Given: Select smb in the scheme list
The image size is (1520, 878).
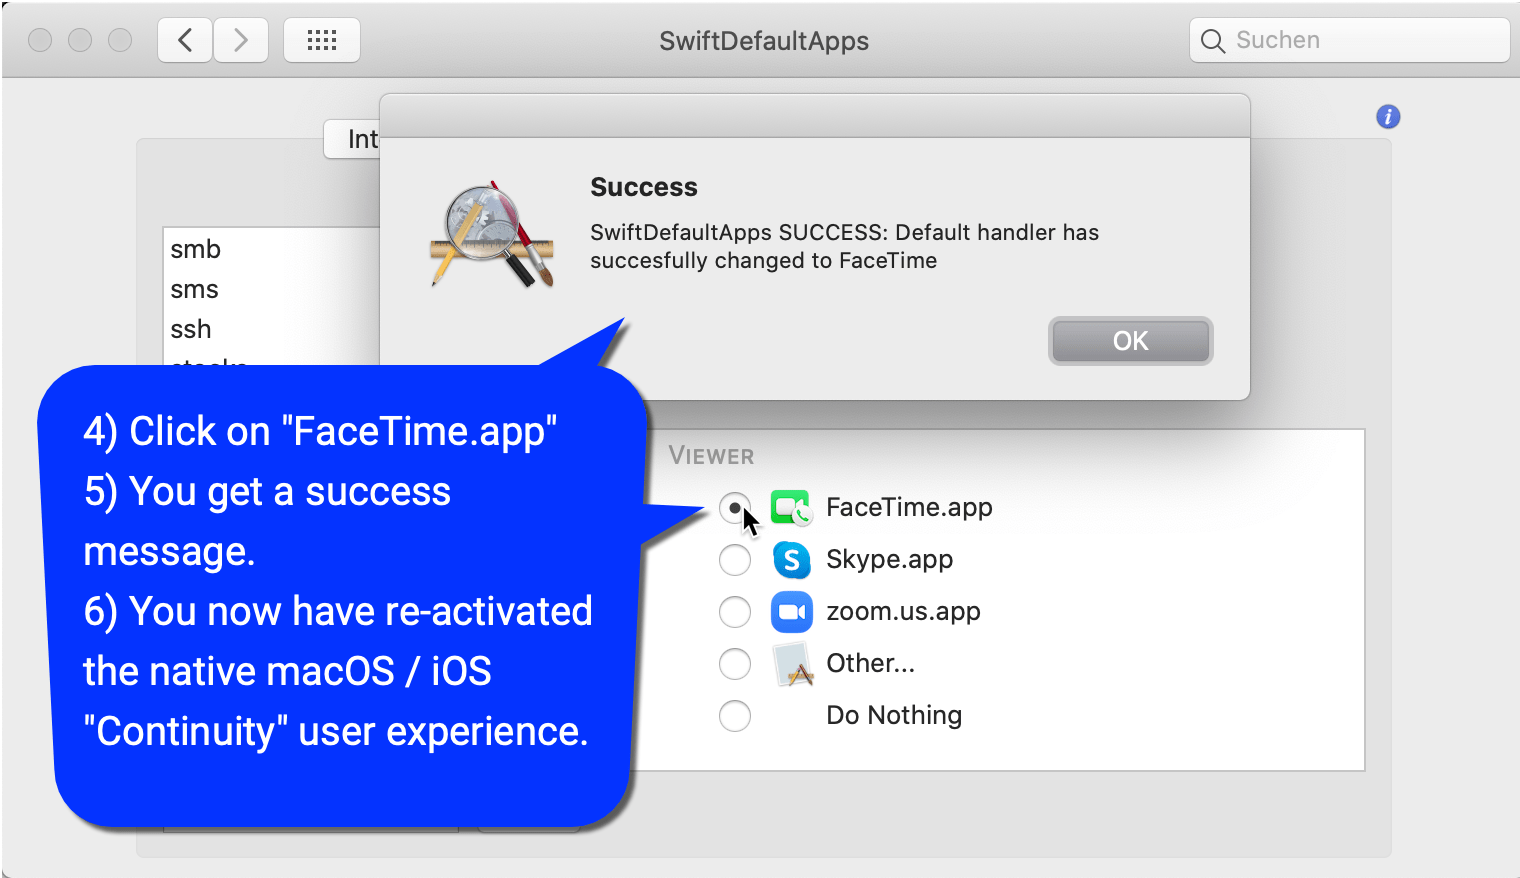Looking at the screenshot, I should pyautogui.click(x=271, y=249).
